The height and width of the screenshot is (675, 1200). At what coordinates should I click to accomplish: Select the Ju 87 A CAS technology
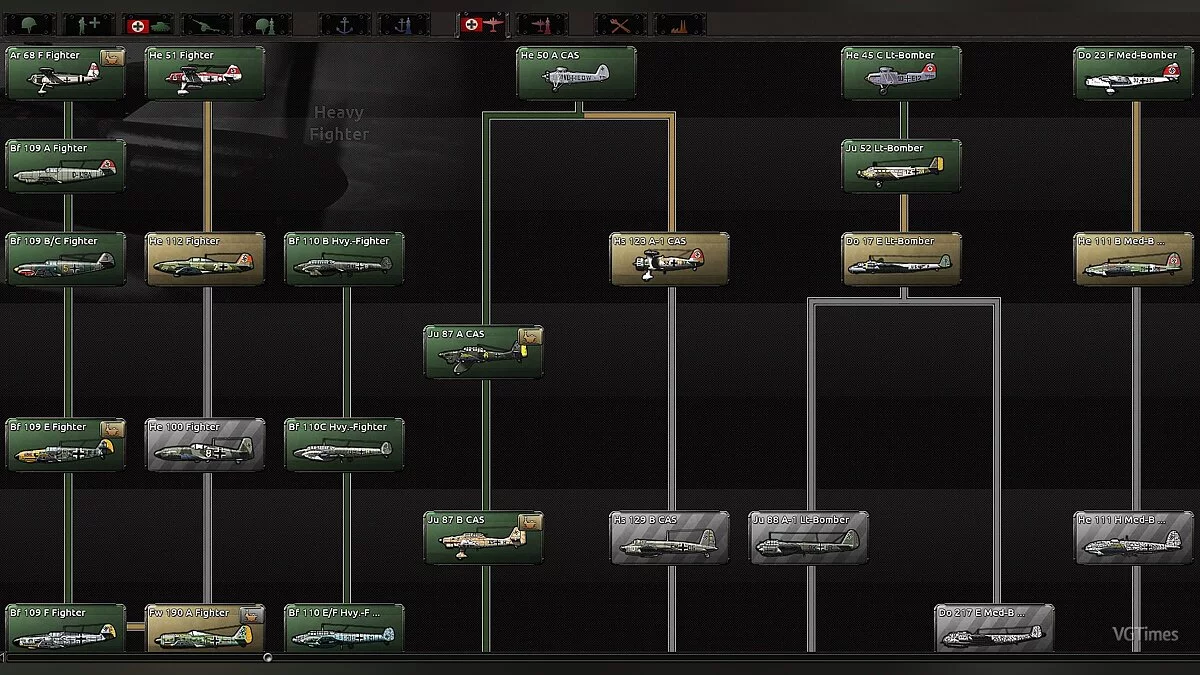(x=483, y=350)
